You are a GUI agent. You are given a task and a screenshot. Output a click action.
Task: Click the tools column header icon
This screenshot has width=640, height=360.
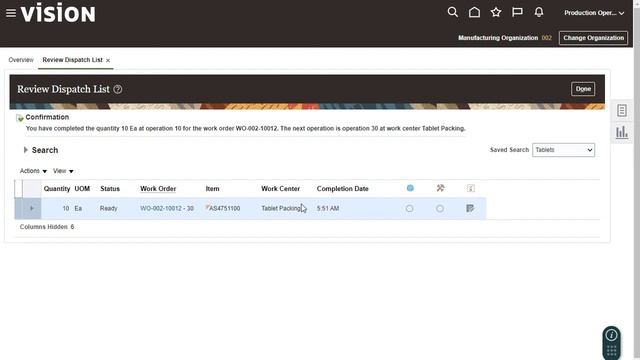click(x=440, y=188)
